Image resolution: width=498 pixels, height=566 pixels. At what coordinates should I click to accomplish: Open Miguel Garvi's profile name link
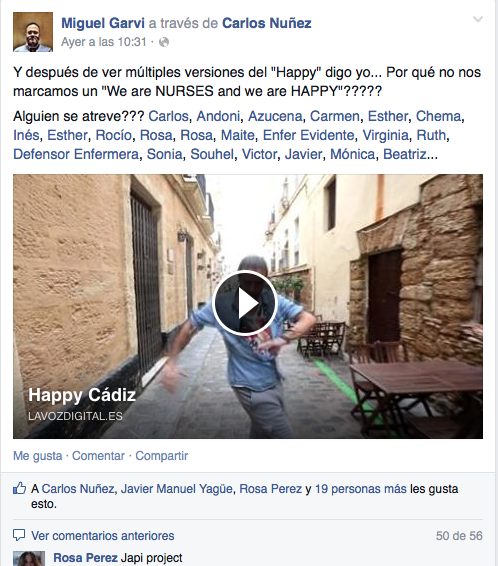(103, 23)
